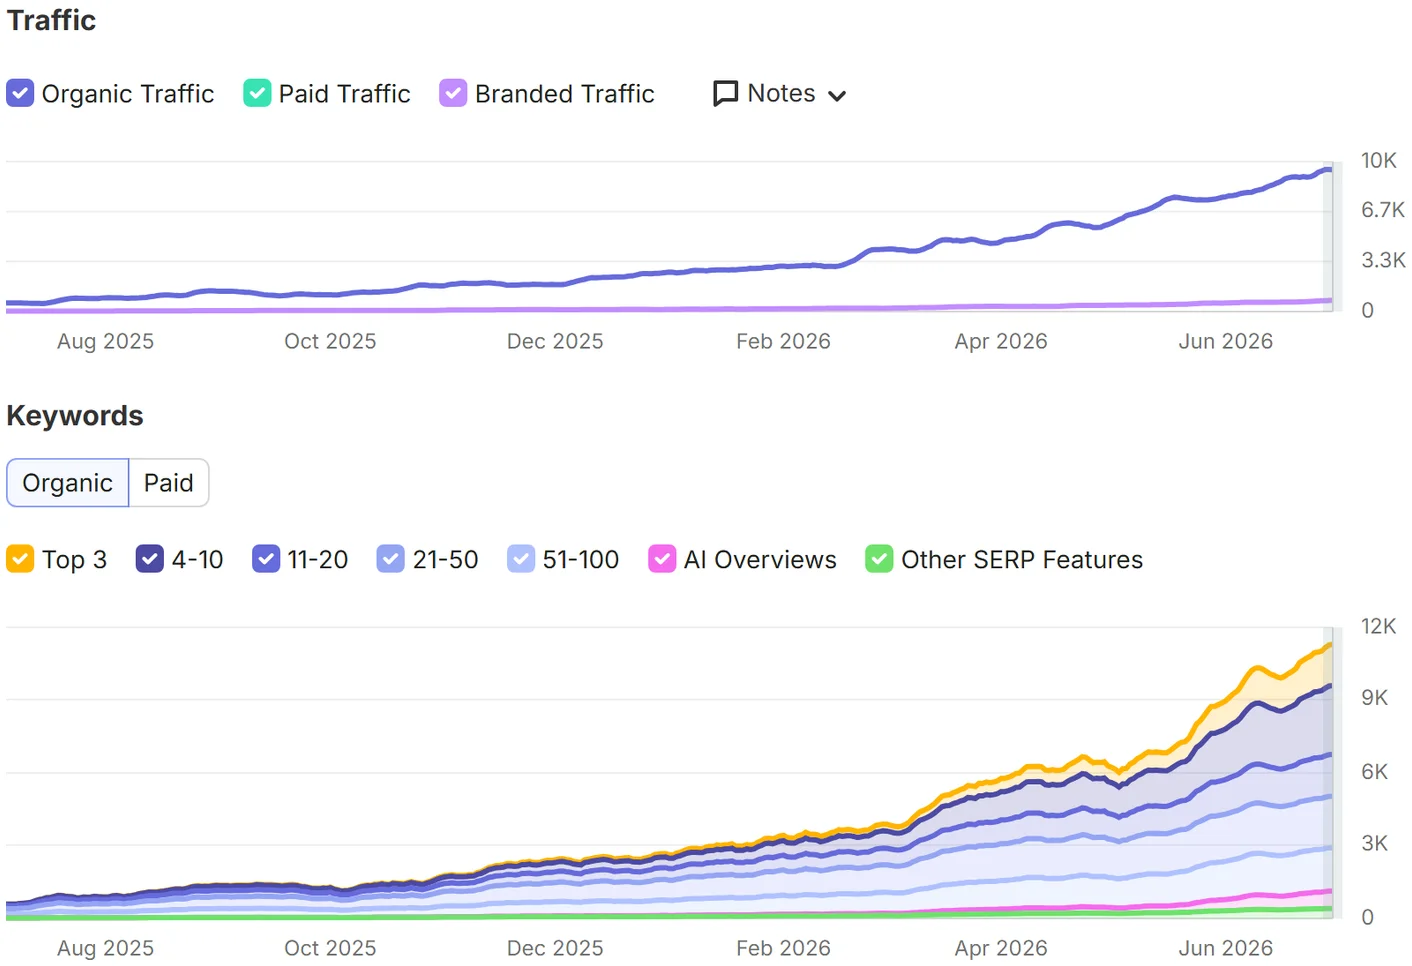Click the Notes speech bubble icon
The width and height of the screenshot is (1412, 966).
(725, 94)
